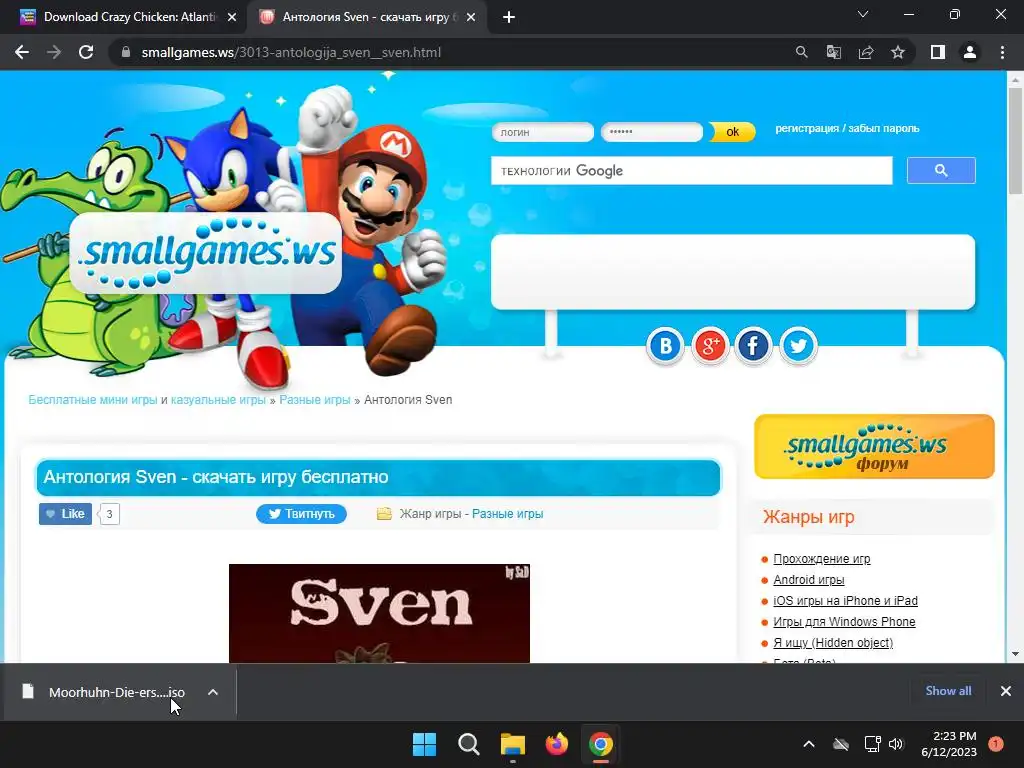Viewport: 1024px width, 768px height.
Task: Open казуальные игры breadcrumb link
Action: [218, 400]
